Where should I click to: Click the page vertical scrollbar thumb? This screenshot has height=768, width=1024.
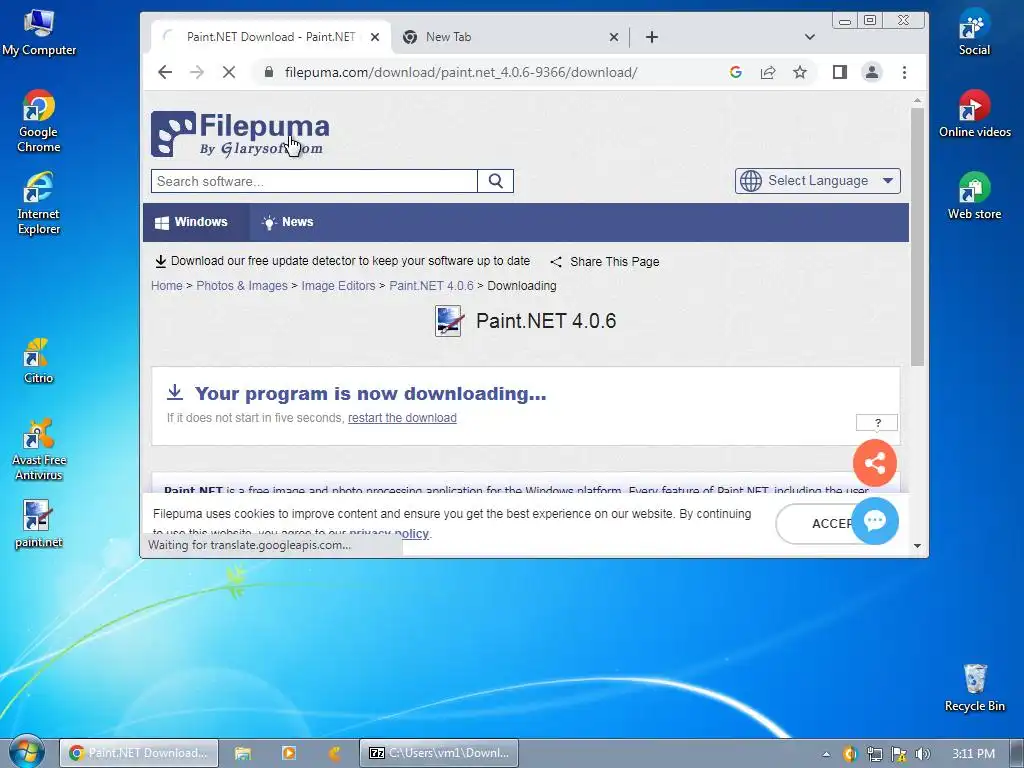(x=918, y=236)
